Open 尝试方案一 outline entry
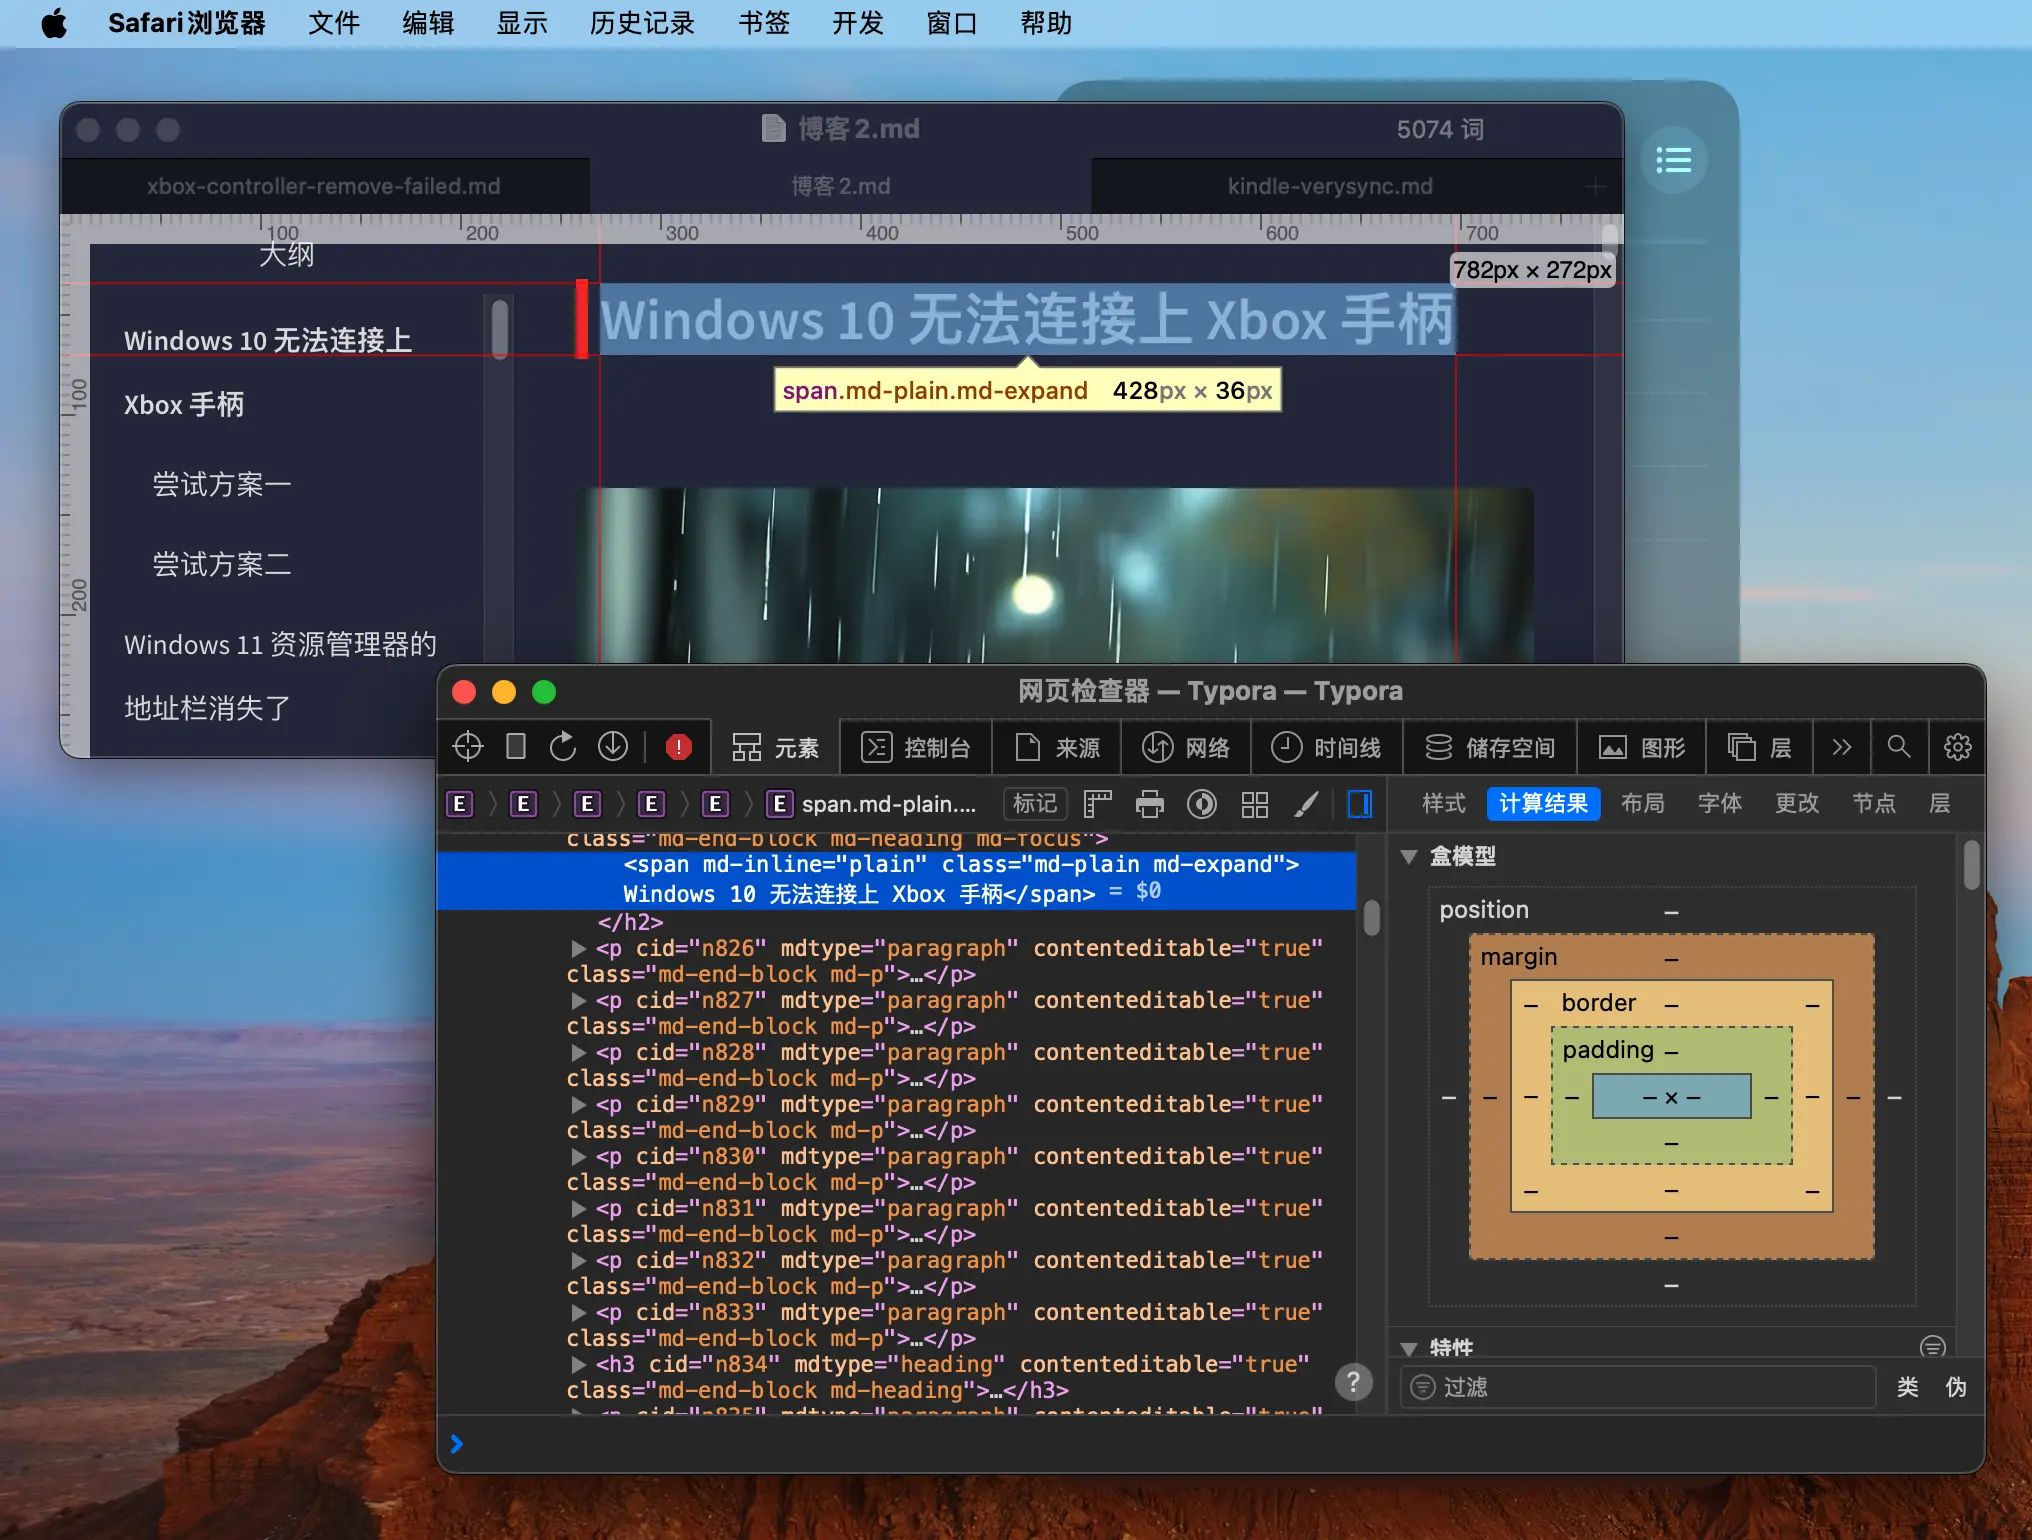Viewport: 2032px width, 1540px height. (x=222, y=485)
